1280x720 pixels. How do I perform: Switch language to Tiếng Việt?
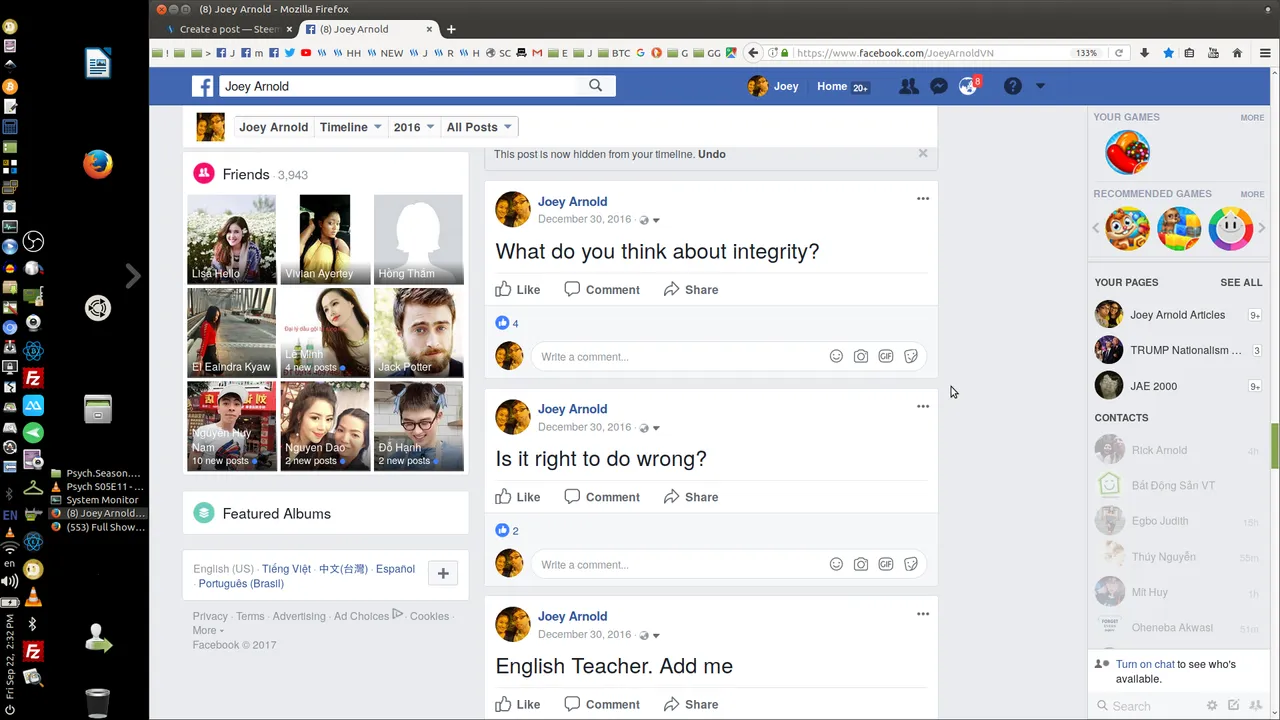pos(286,569)
